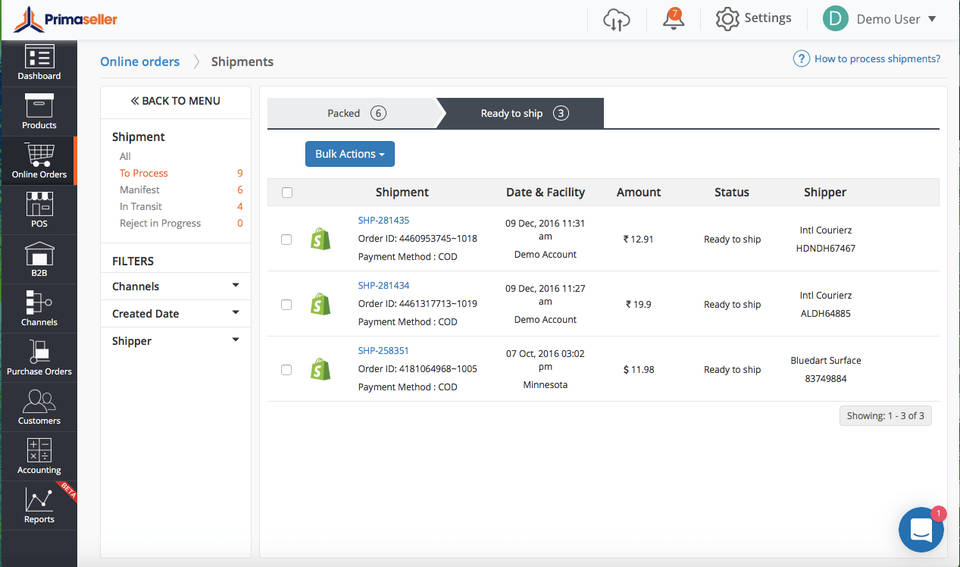The height and width of the screenshot is (567, 960).
Task: Click Back to Menu button
Action: click(176, 101)
